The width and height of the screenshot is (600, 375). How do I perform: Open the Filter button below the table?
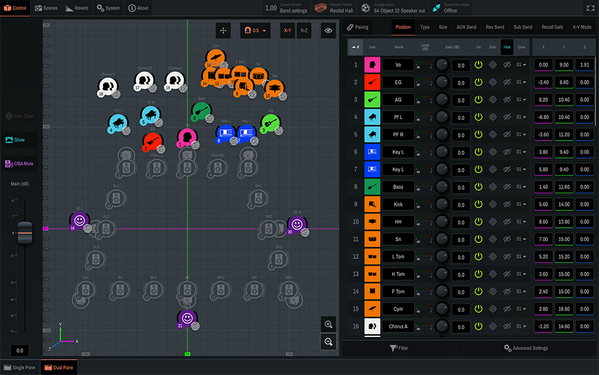coord(399,348)
